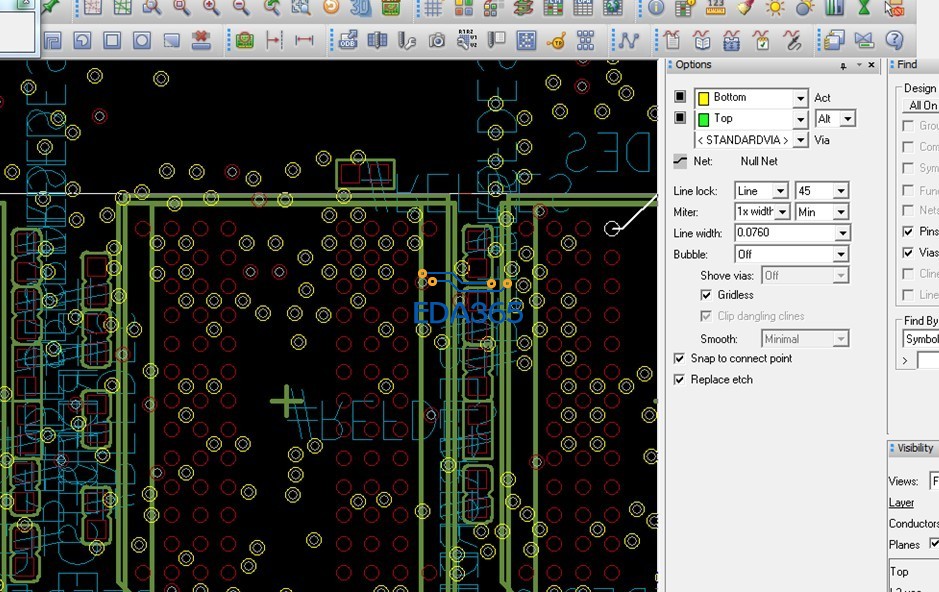Click the green Top layer color swatch
Viewport: 939px width, 592px height.
703,119
